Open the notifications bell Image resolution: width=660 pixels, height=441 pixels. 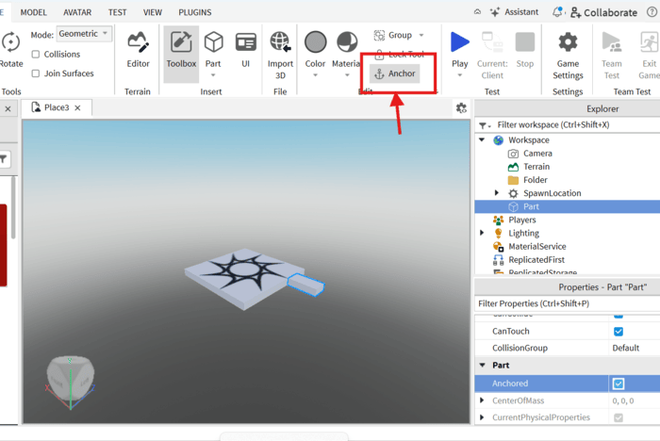tap(557, 12)
